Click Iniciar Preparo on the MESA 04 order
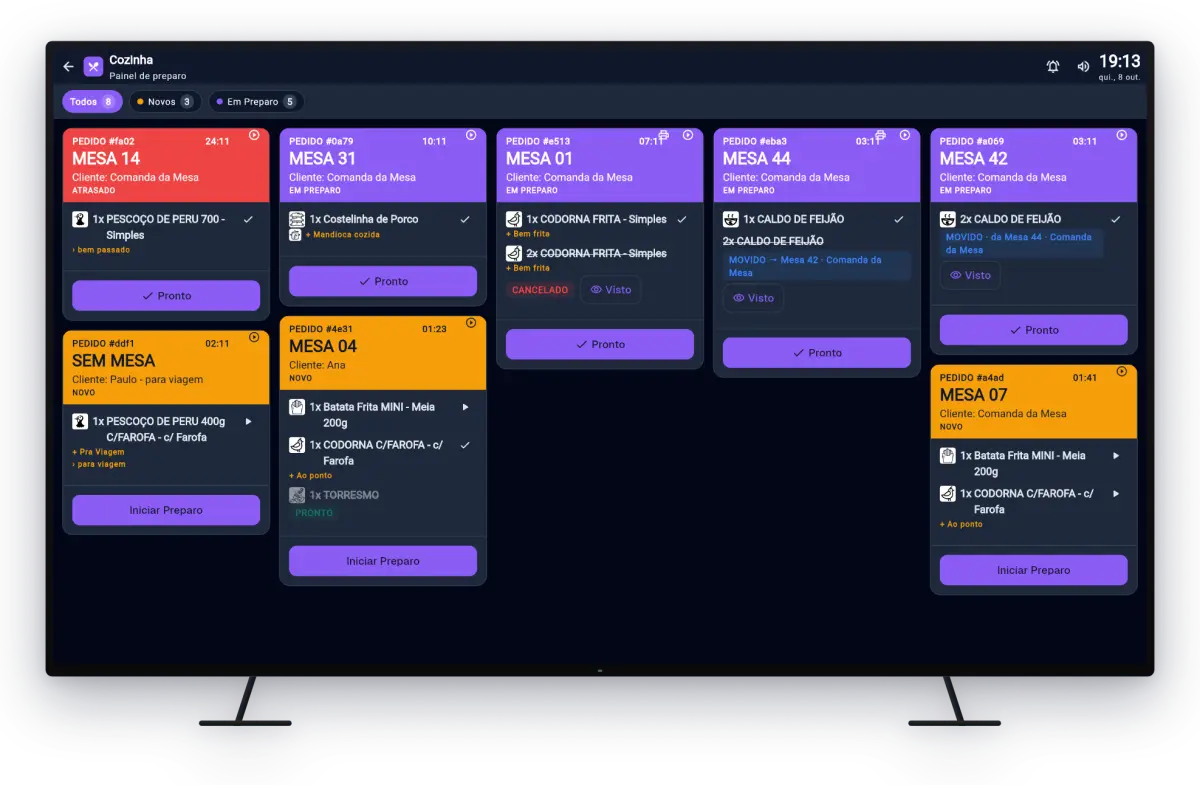Screen dimensions: 1200x785 tap(383, 561)
